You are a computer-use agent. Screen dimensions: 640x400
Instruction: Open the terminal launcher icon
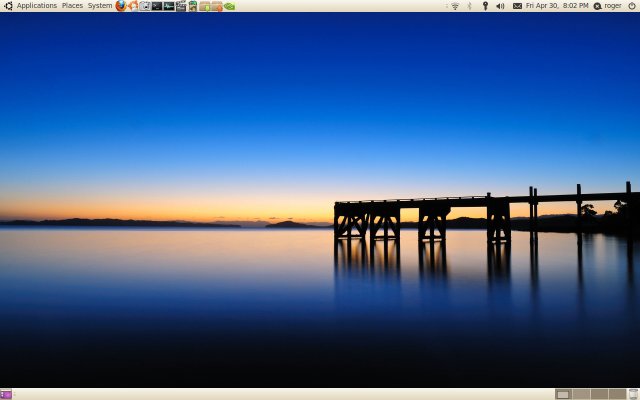pyautogui.click(x=157, y=6)
